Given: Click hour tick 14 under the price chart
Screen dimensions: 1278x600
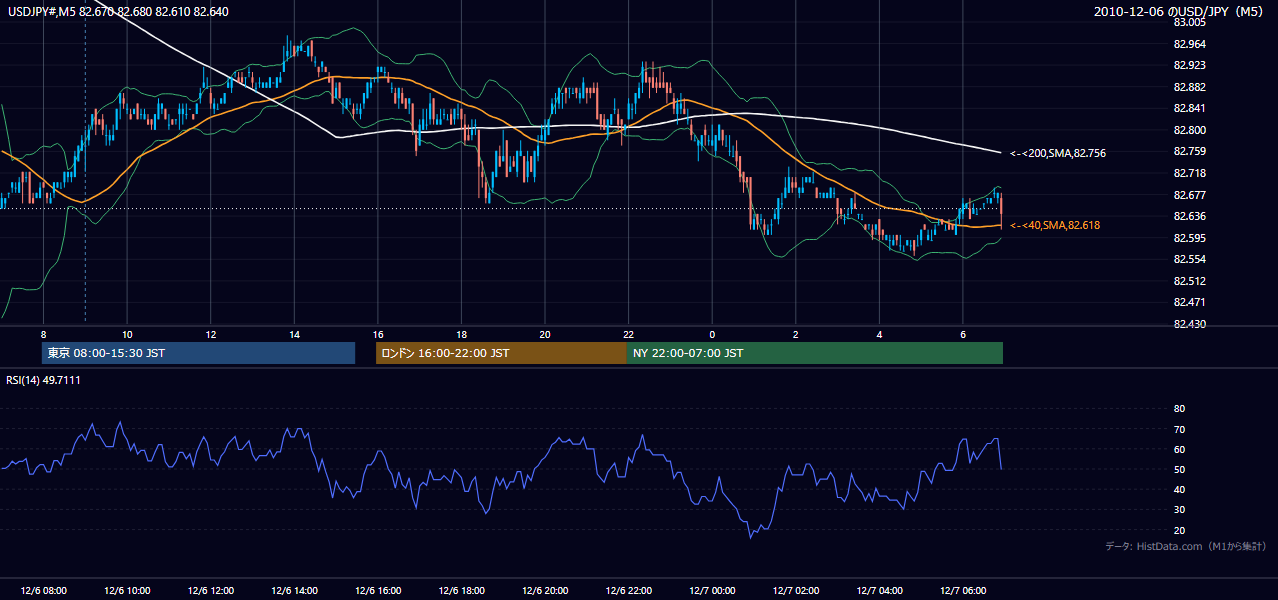Looking at the screenshot, I should pos(294,334).
